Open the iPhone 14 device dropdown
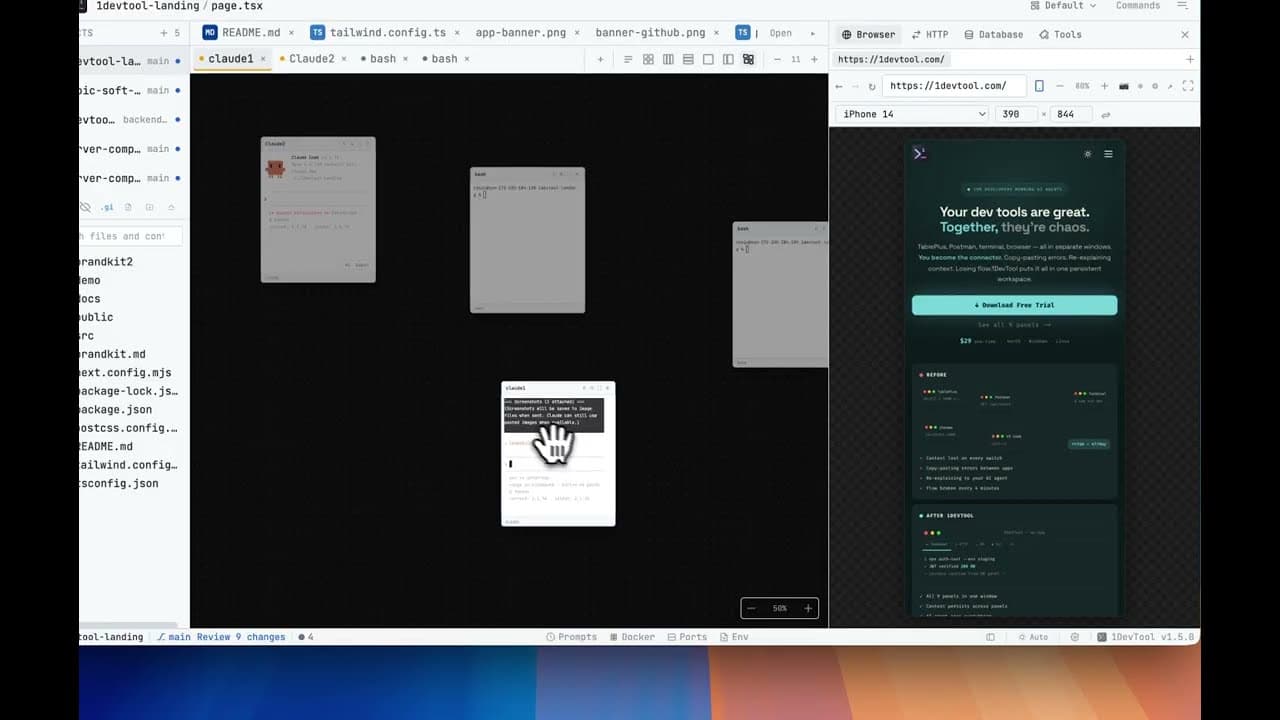 click(910, 113)
